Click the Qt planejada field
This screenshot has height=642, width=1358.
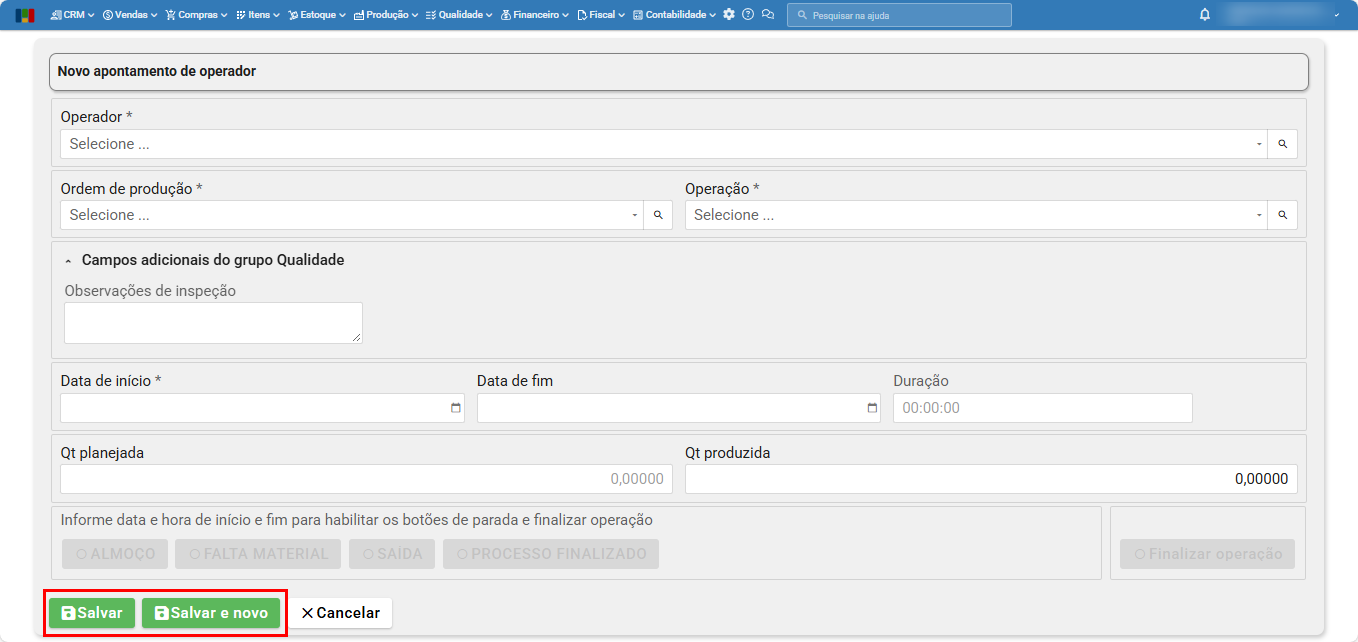366,479
